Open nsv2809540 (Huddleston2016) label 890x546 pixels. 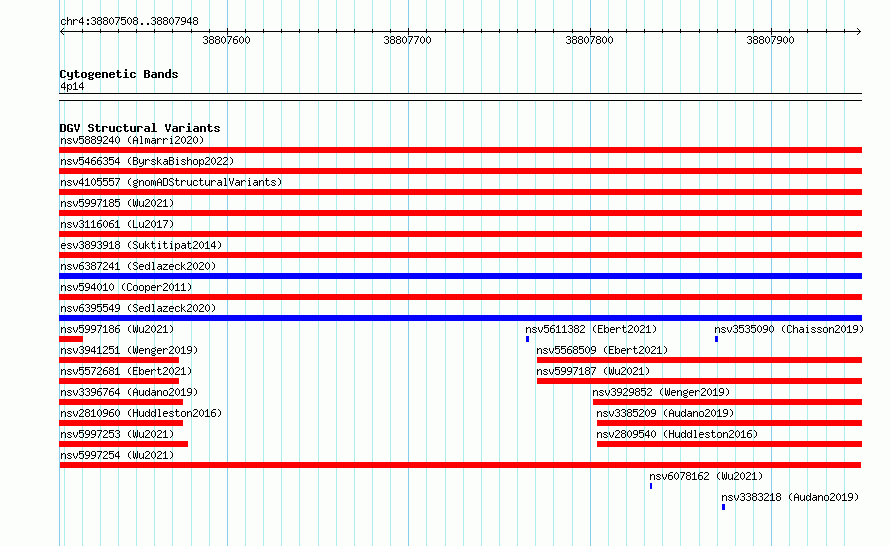[677, 434]
